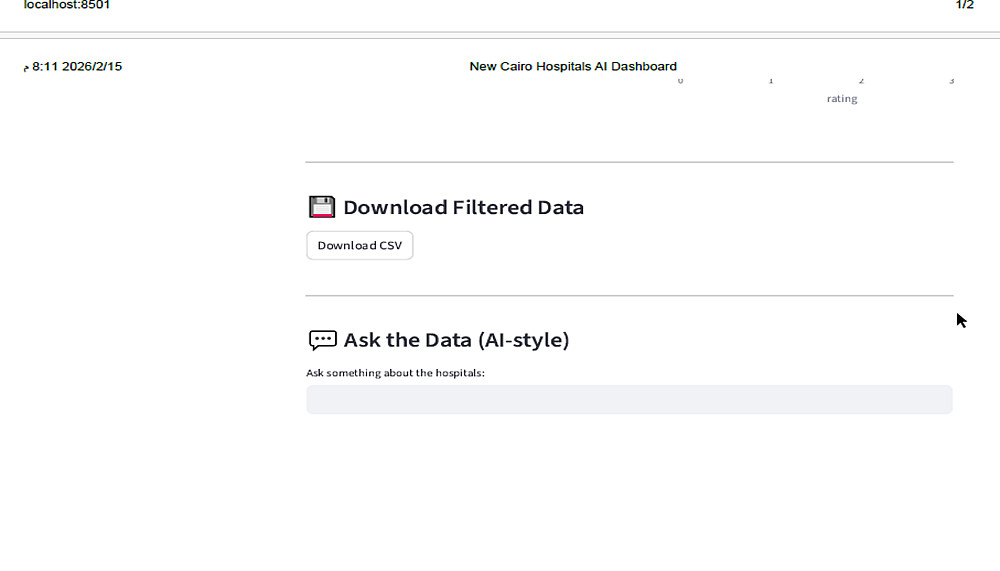1000x571 pixels.
Task: Click the 1 tick on rating axis
Action: point(771,81)
